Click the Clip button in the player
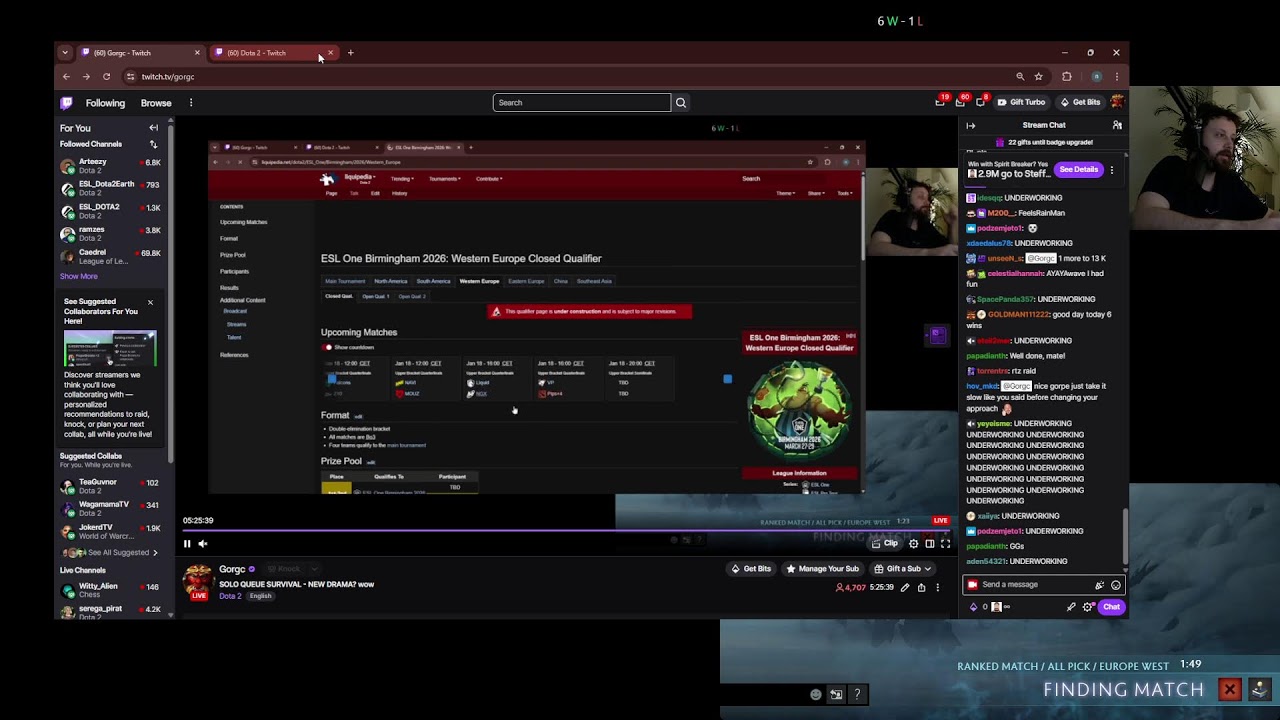Image resolution: width=1280 pixels, height=720 pixels. (x=885, y=544)
